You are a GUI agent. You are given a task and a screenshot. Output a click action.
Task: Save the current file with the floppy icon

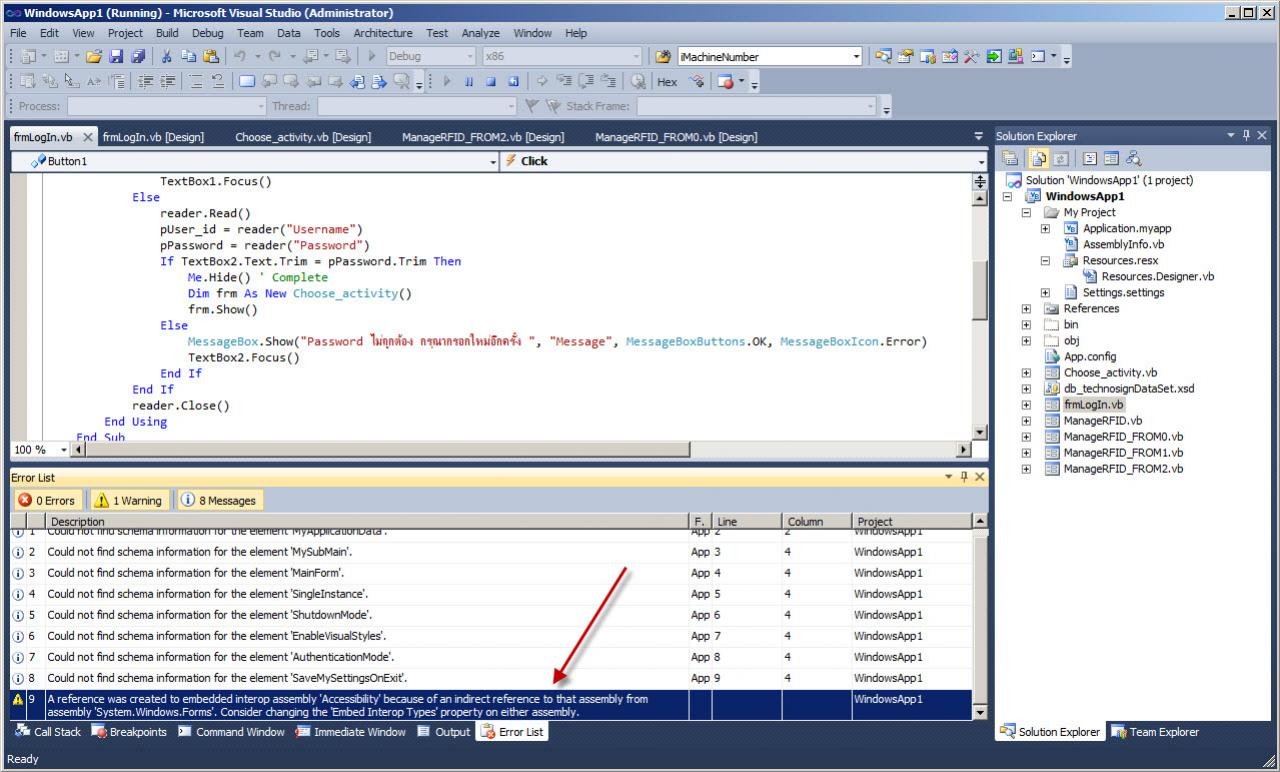tap(115, 57)
